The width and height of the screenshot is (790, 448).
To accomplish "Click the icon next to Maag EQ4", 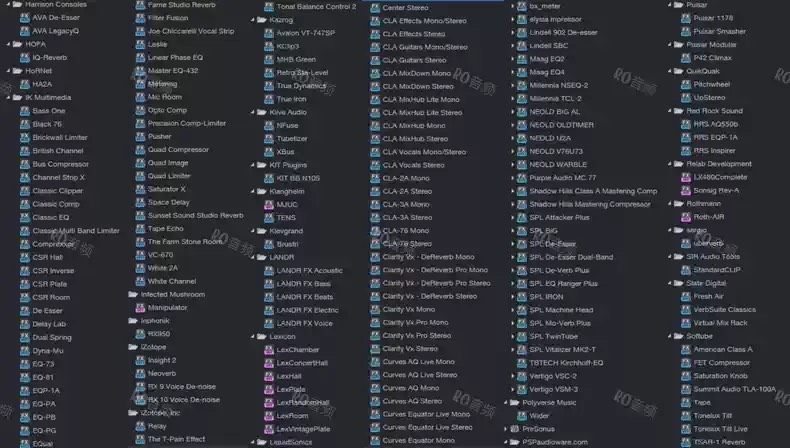I will (x=522, y=72).
